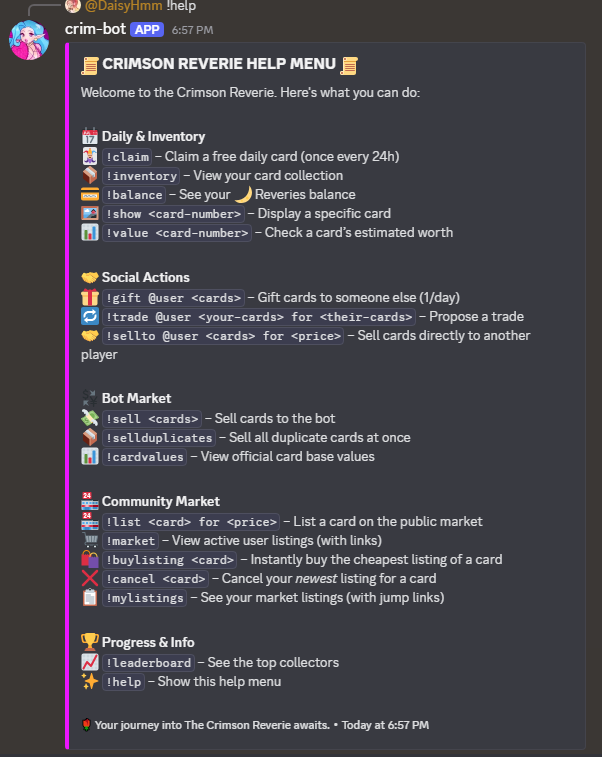
Task: Click the gift box emoji beside !gift
Action: pos(90,297)
